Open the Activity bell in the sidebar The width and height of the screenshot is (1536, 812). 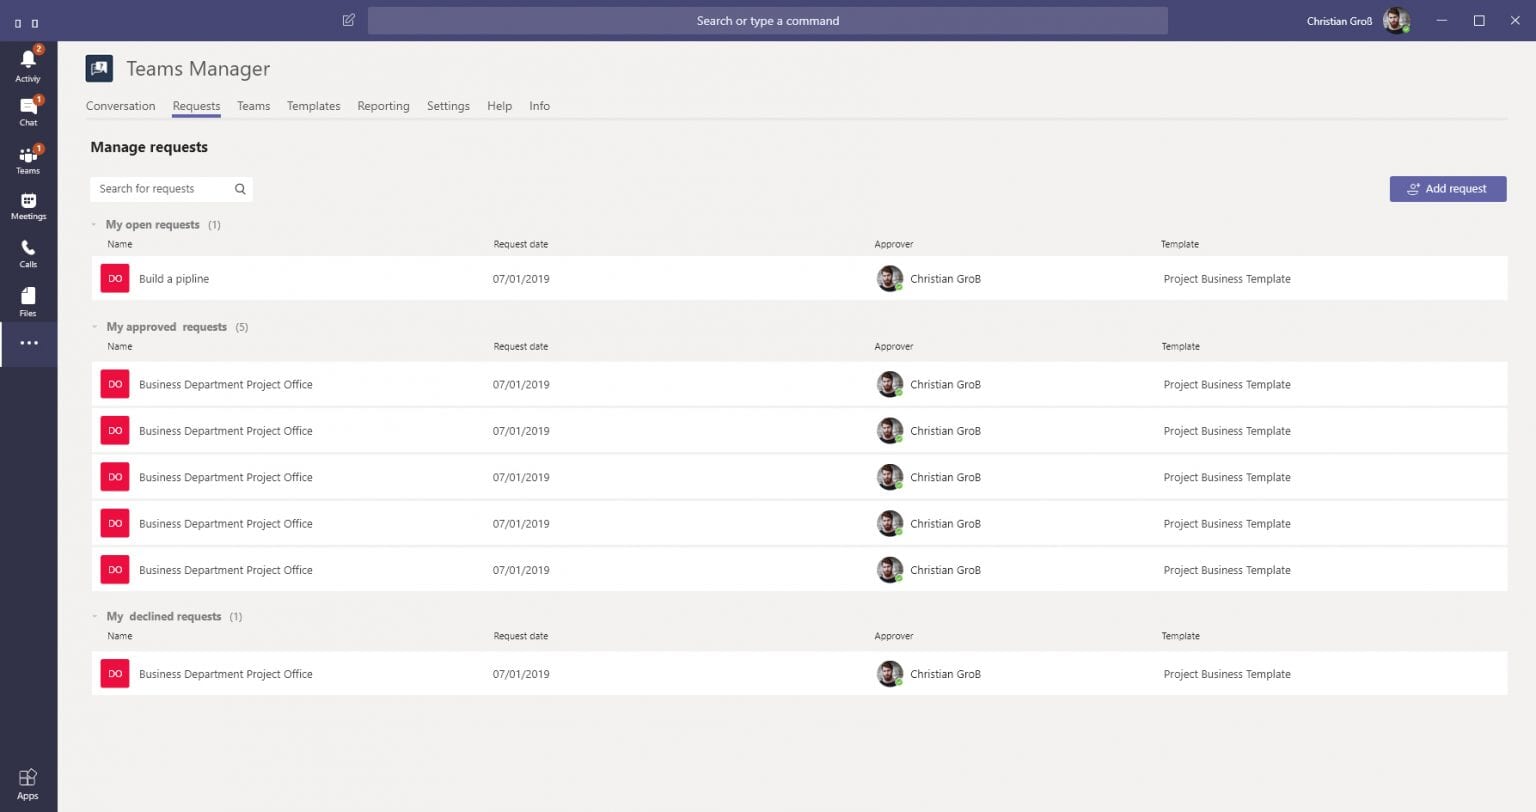coord(28,64)
